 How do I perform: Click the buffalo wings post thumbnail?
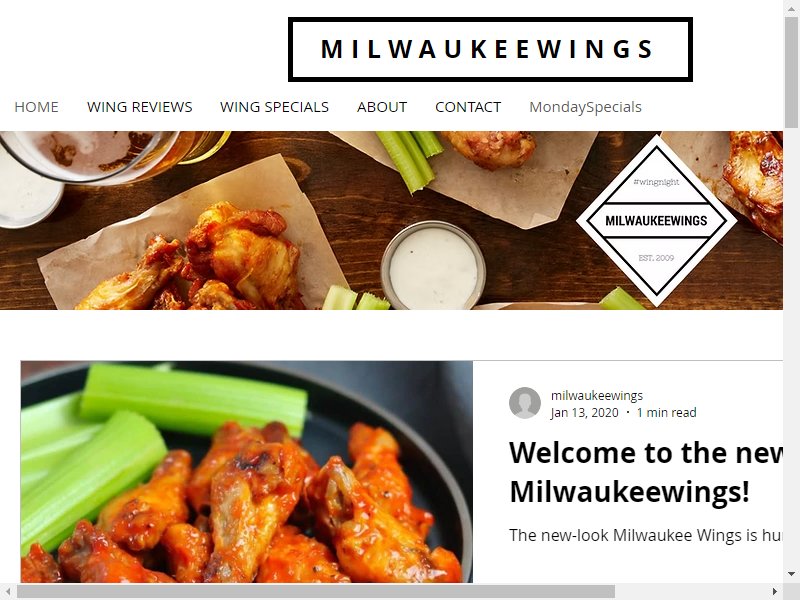click(246, 472)
